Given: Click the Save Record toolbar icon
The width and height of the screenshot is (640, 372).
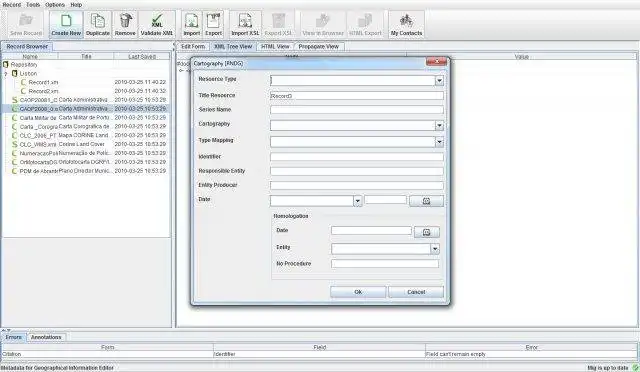Looking at the screenshot, I should (26, 25).
